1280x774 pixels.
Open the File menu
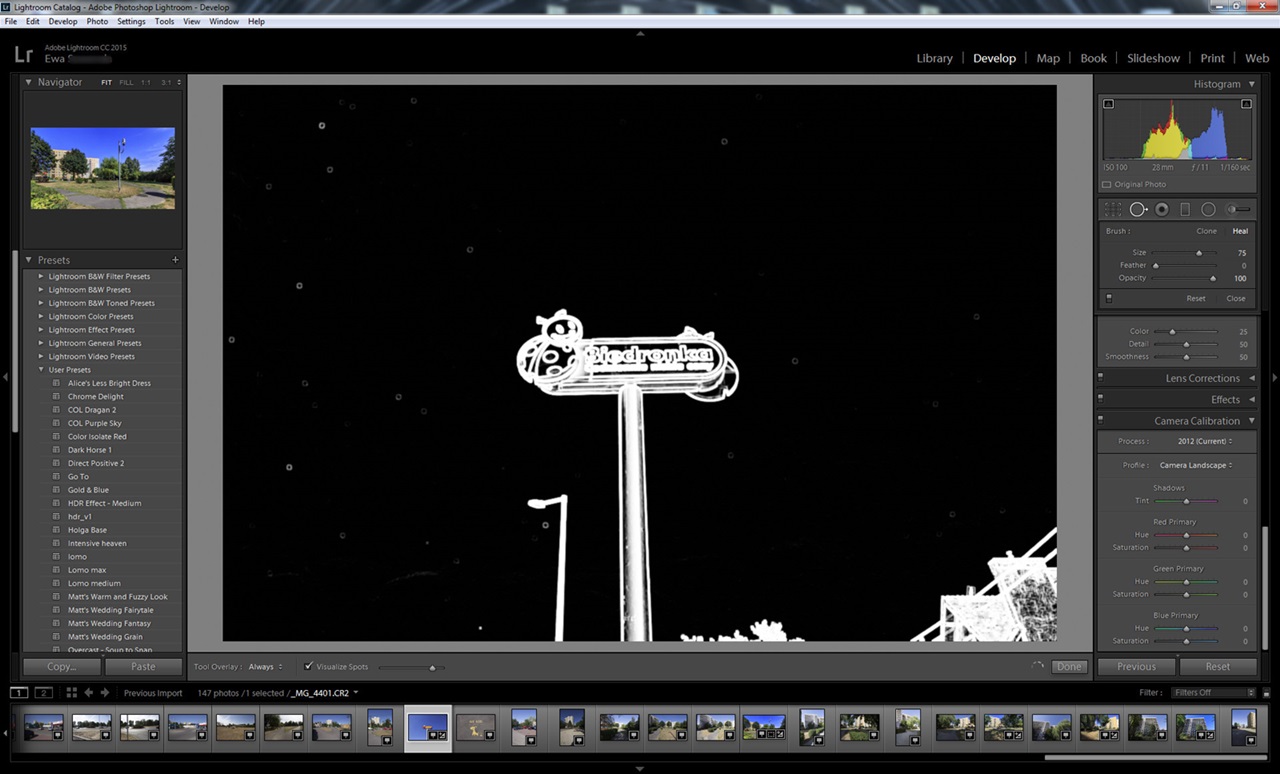(11, 21)
